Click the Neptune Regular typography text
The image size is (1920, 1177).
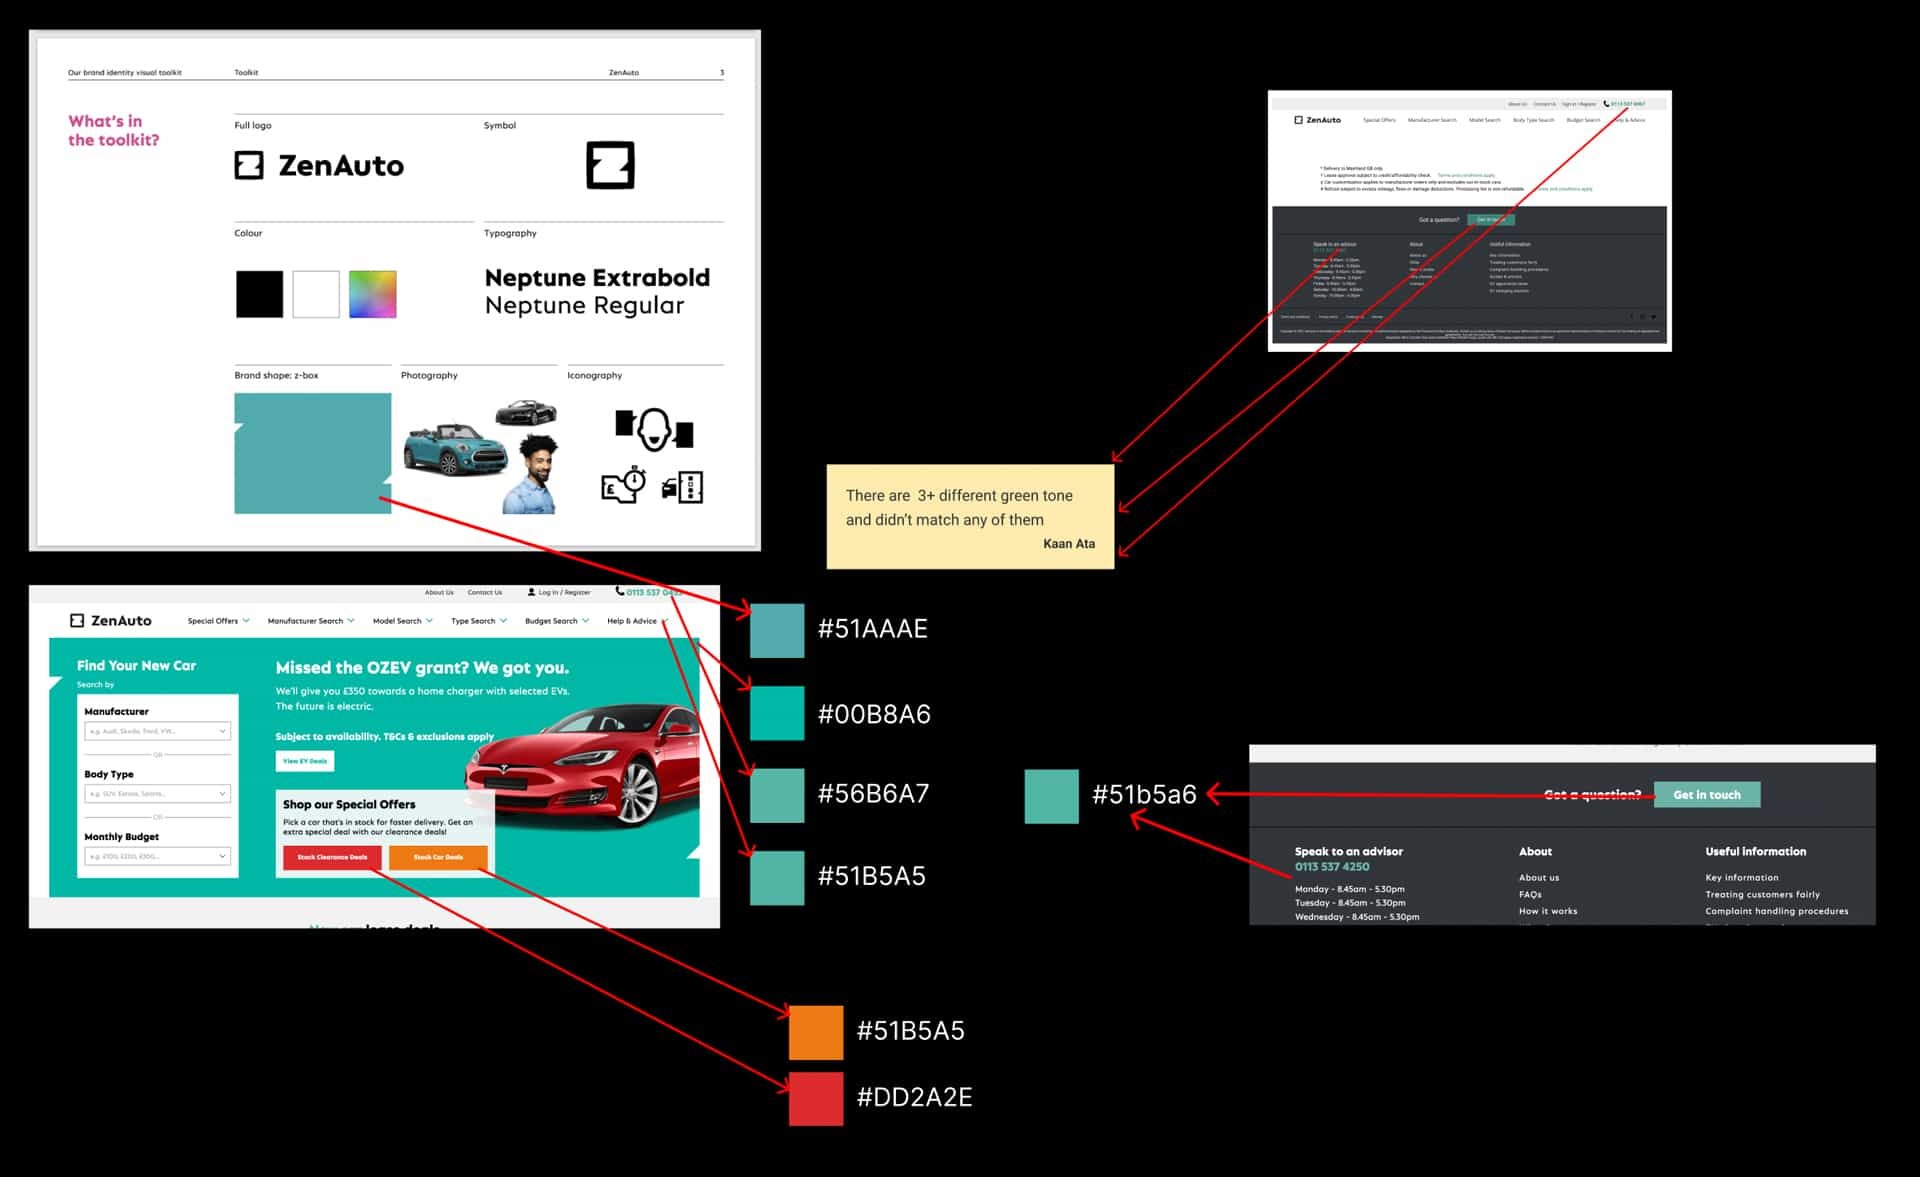tap(585, 305)
